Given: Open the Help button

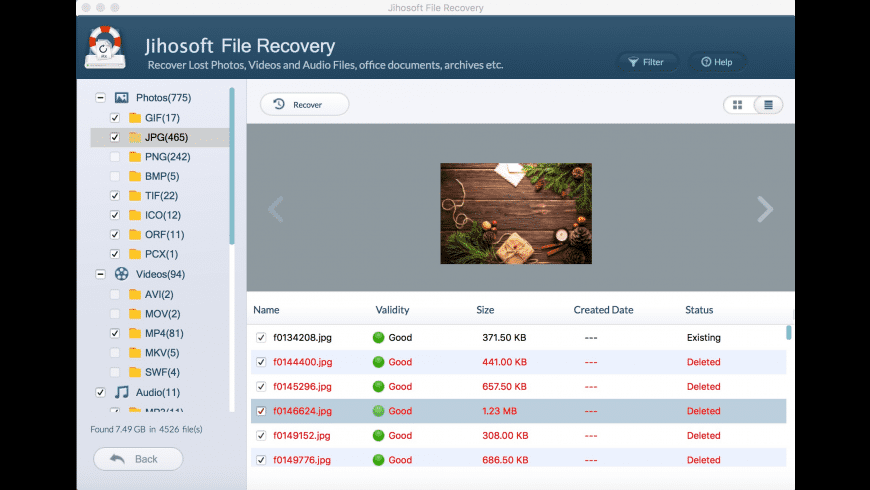Looking at the screenshot, I should 717,62.
